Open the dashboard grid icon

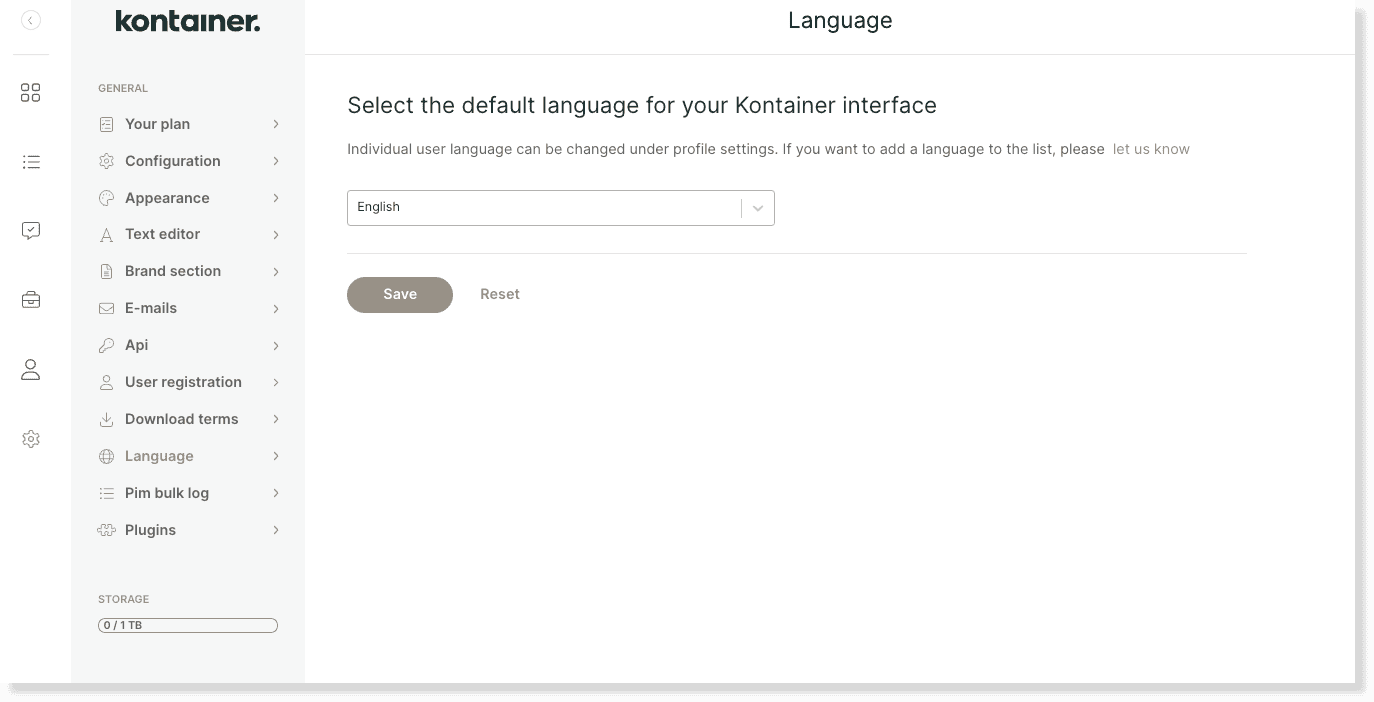[x=30, y=92]
